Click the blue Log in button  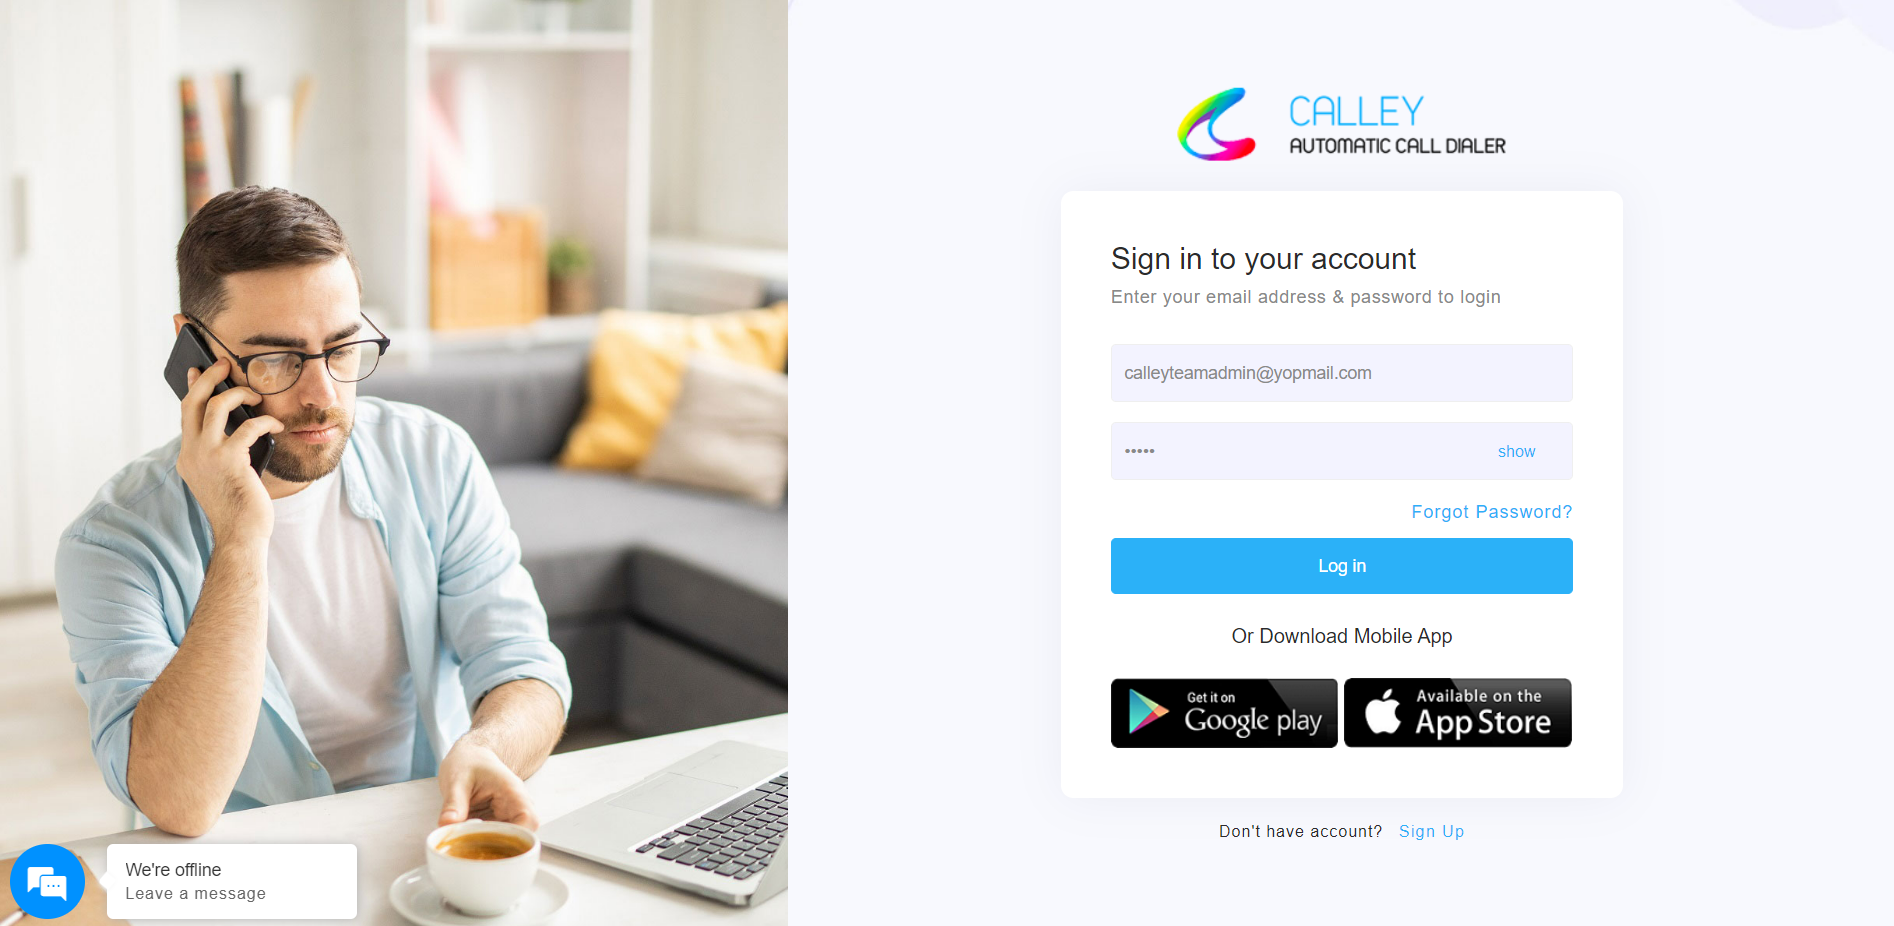pos(1341,566)
